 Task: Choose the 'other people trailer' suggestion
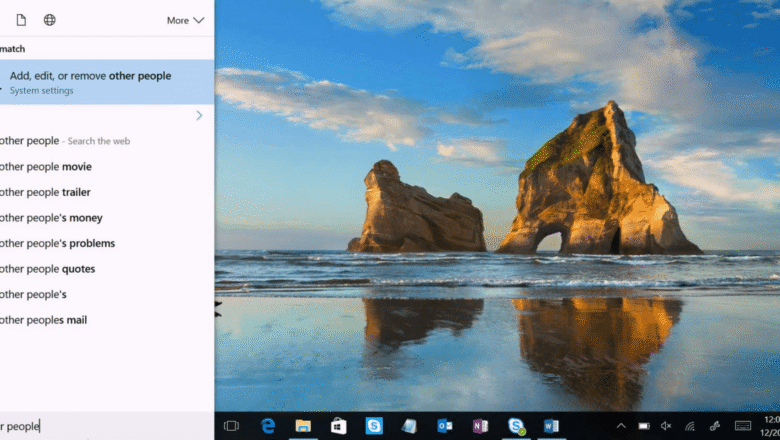pyautogui.click(x=45, y=192)
